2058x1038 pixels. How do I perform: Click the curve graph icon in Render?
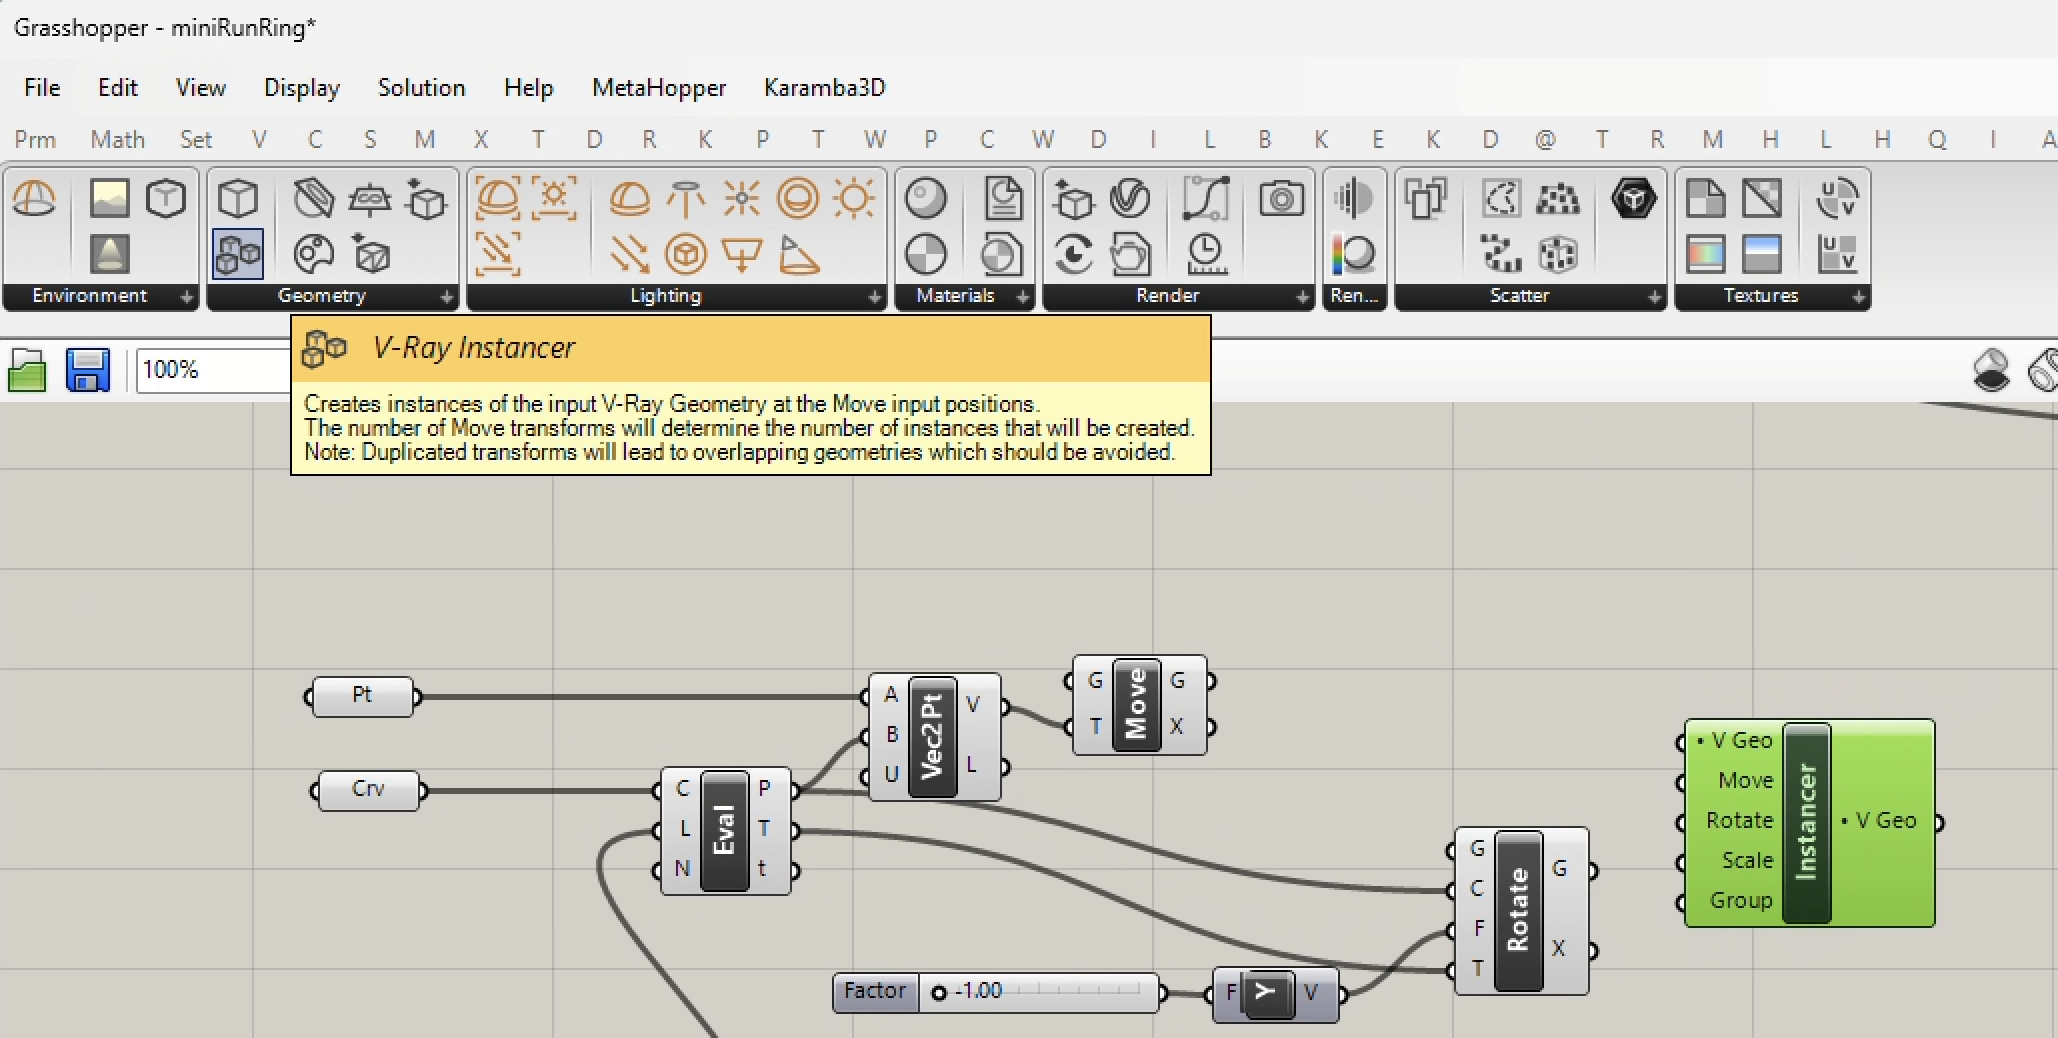pyautogui.click(x=1206, y=198)
